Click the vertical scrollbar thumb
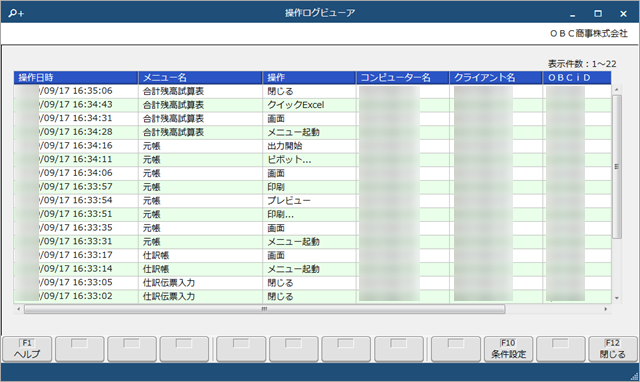 tap(617, 167)
